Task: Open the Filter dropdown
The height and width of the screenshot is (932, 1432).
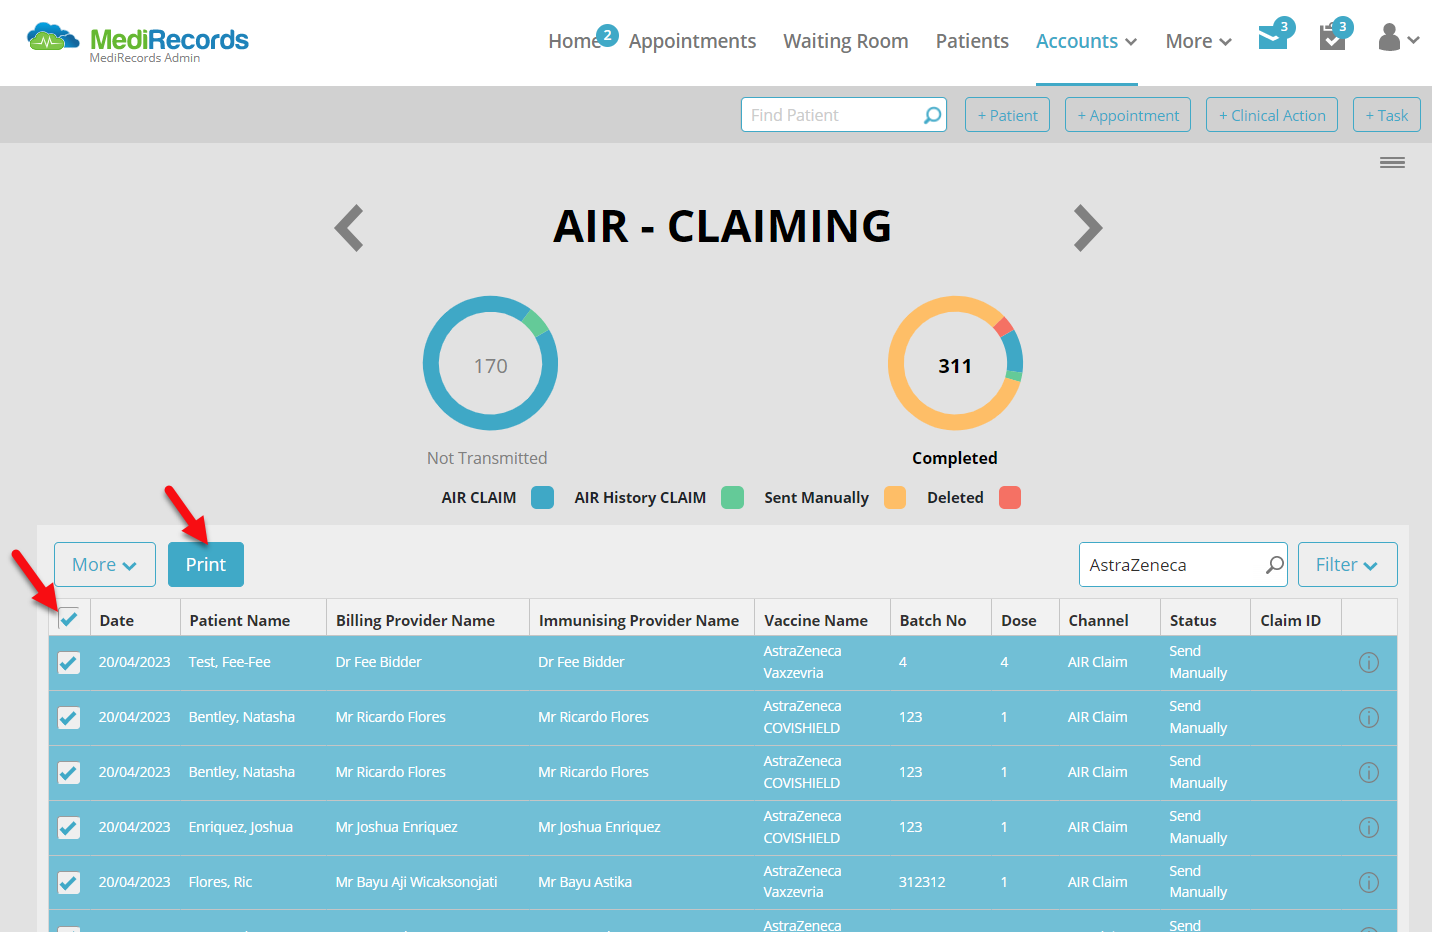Action: pos(1347,565)
